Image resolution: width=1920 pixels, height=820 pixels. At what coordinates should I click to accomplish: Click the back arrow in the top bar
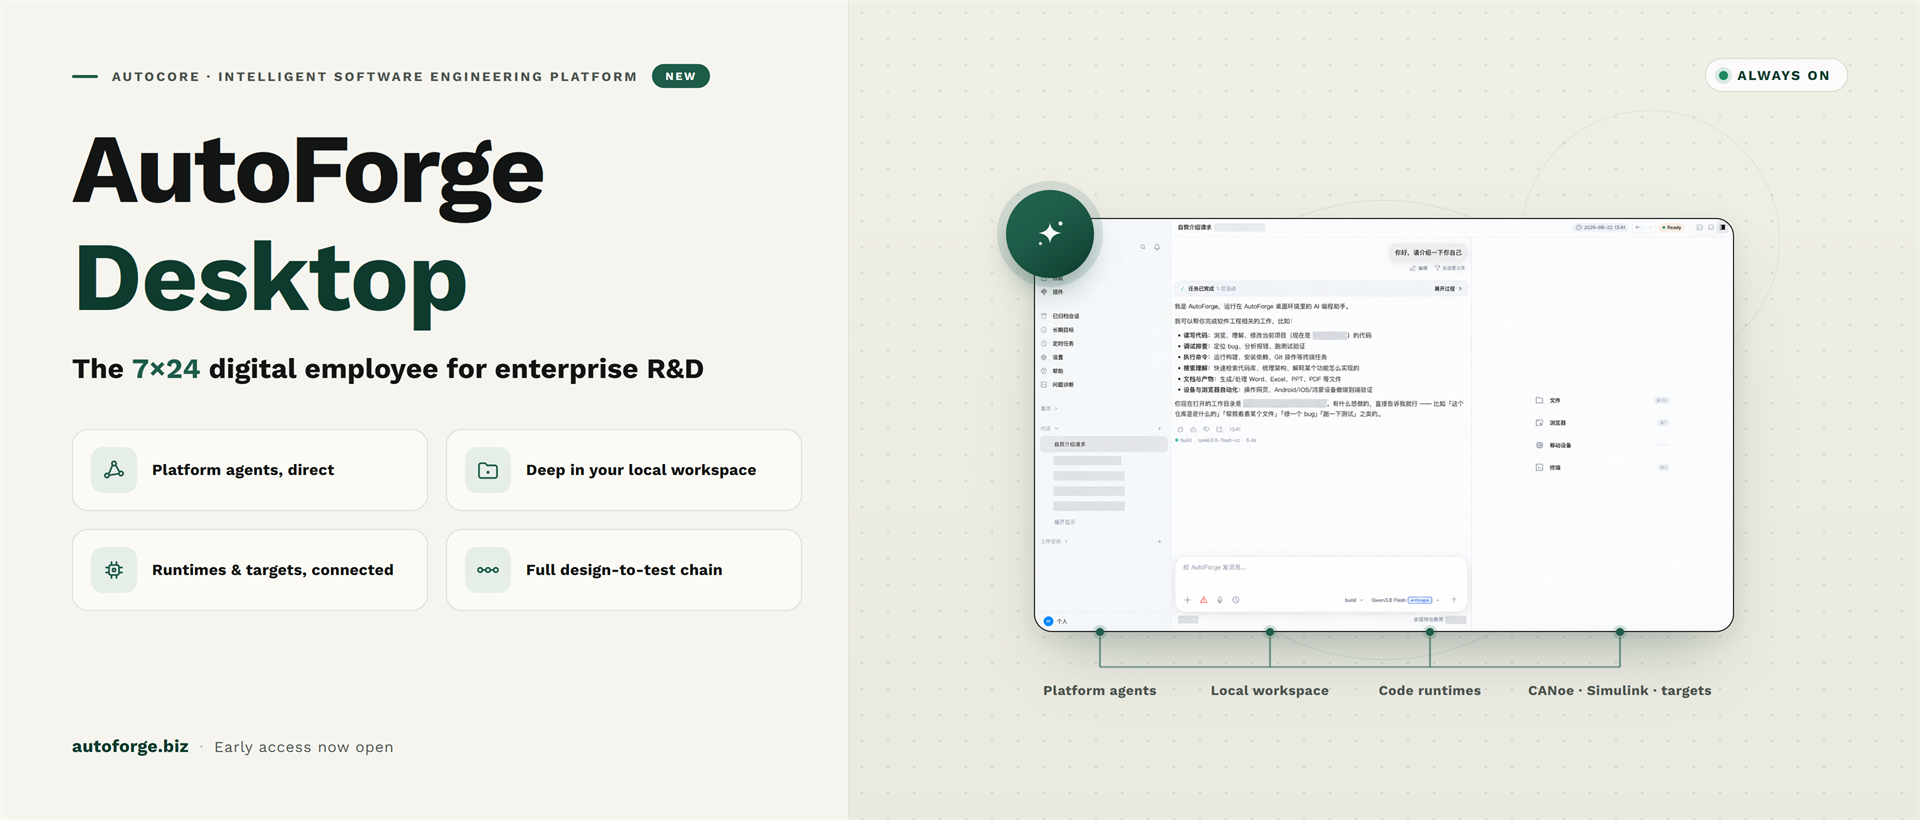[1638, 227]
